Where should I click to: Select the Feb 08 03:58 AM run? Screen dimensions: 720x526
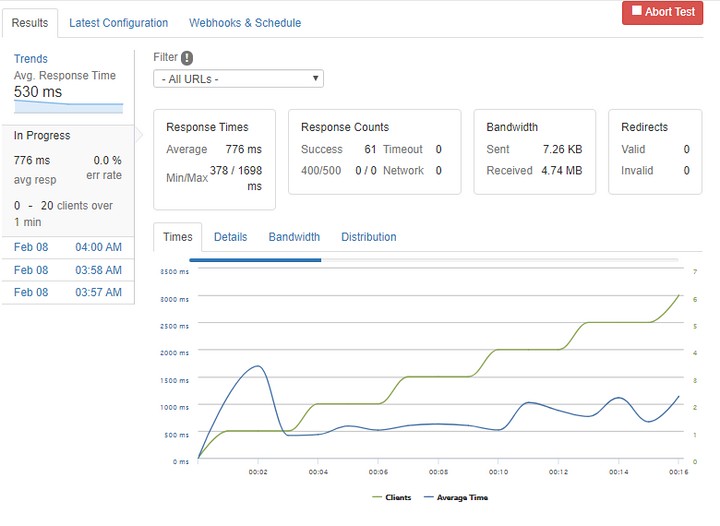tap(68, 270)
